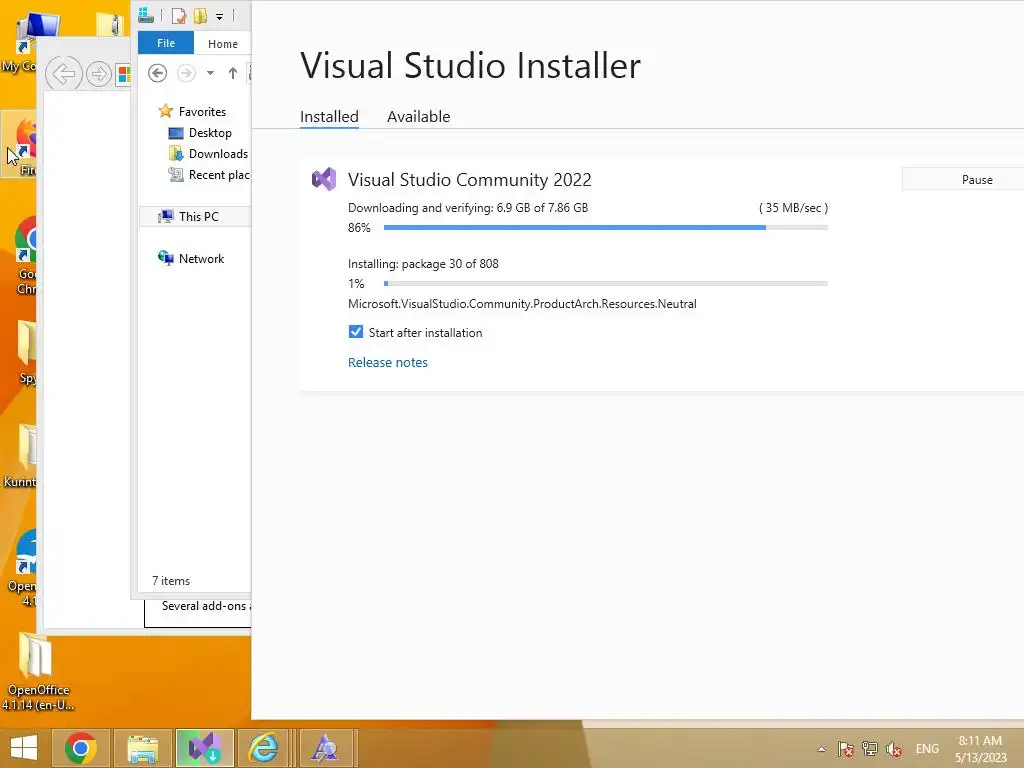Open File Explorer from taskbar
The width and height of the screenshot is (1024, 768).
pyautogui.click(x=143, y=748)
